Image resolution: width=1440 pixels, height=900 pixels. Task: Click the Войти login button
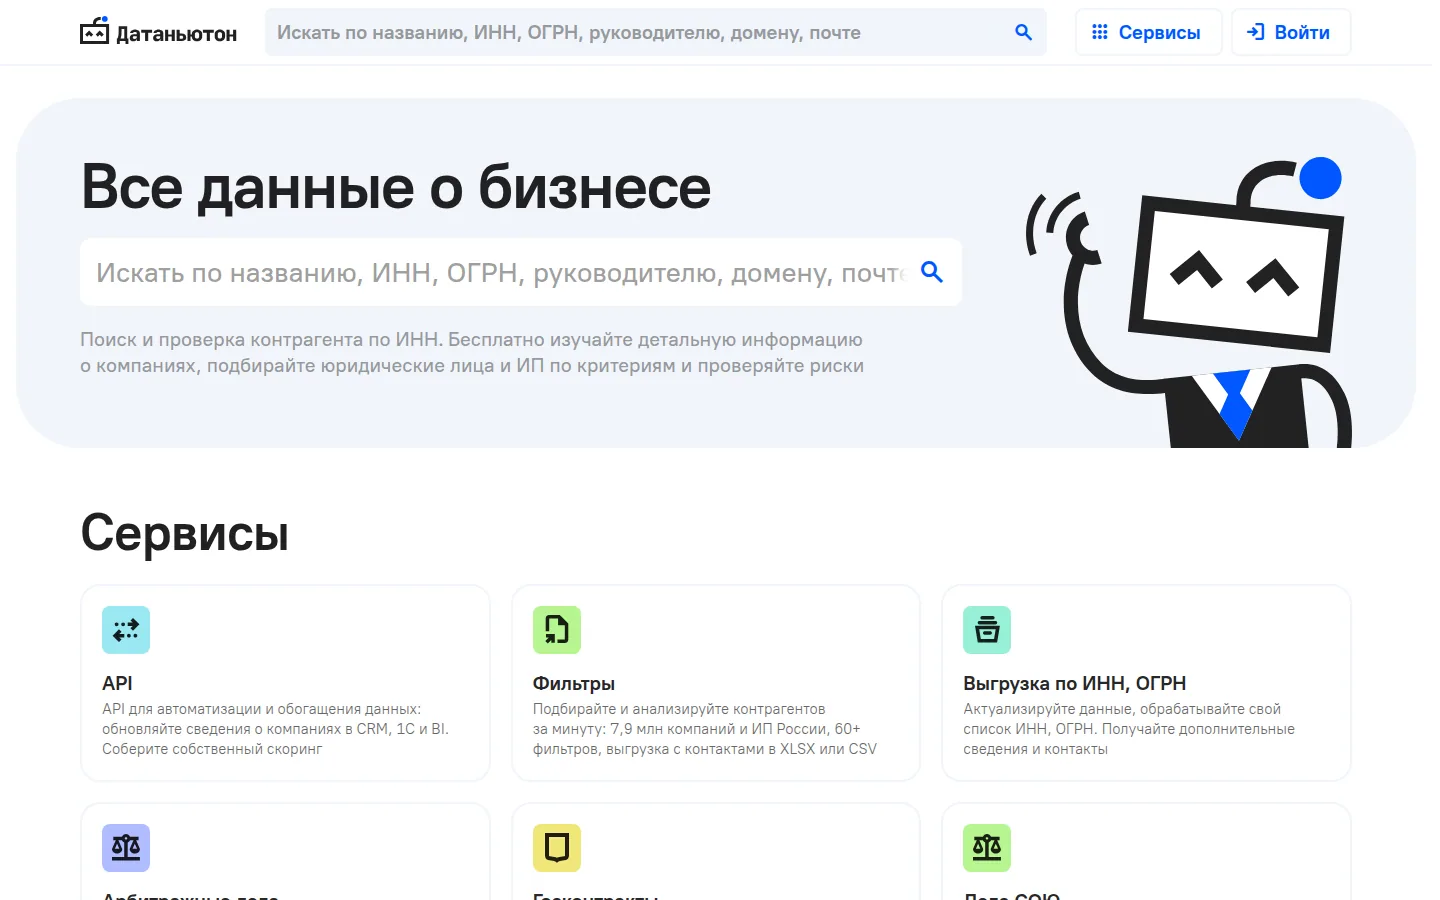(1291, 32)
